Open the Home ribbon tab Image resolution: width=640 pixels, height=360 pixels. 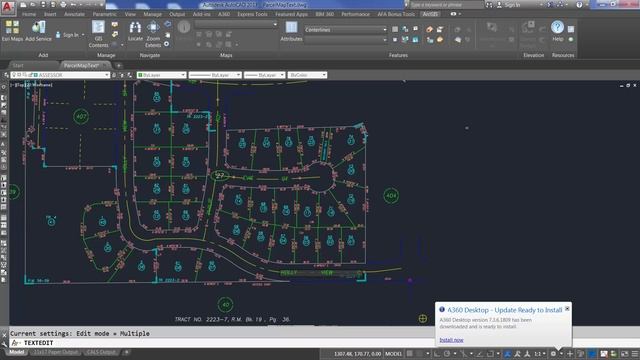(29, 14)
